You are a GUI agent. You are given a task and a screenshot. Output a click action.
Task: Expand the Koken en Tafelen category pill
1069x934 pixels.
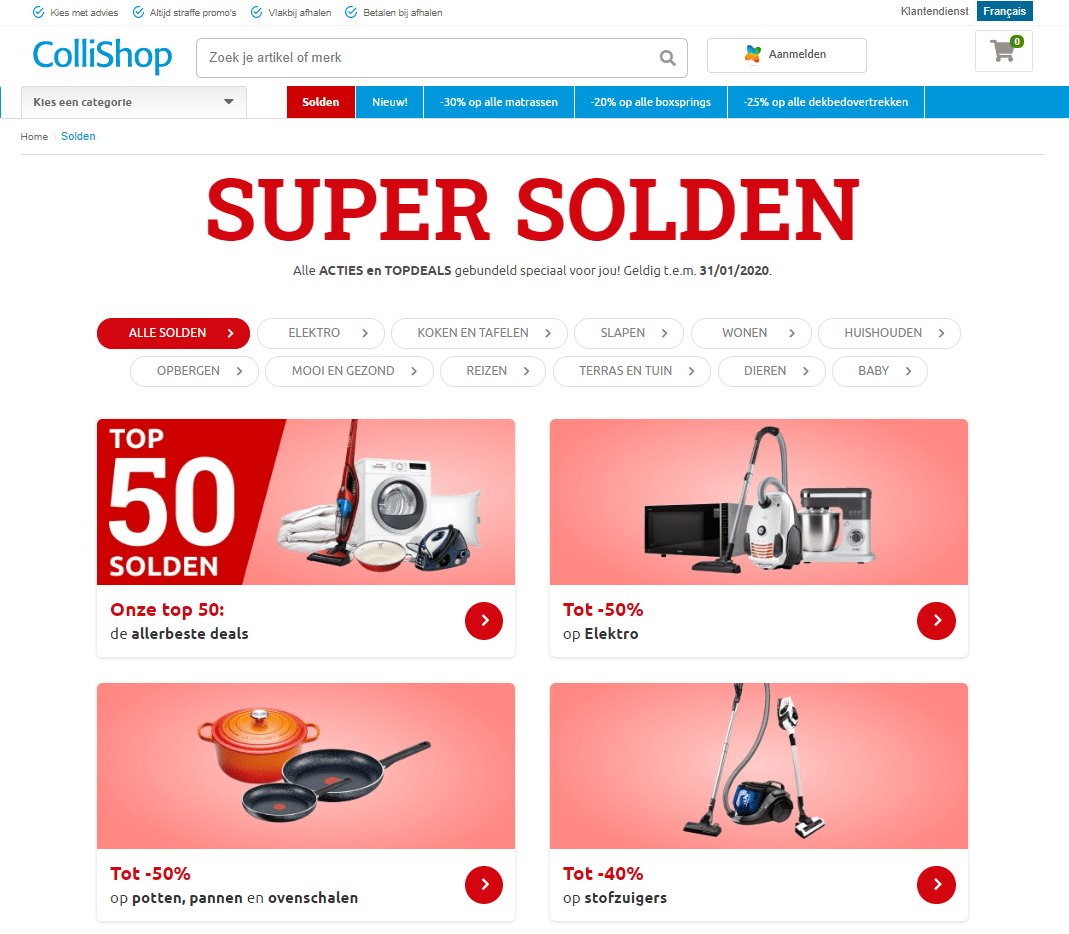click(479, 333)
